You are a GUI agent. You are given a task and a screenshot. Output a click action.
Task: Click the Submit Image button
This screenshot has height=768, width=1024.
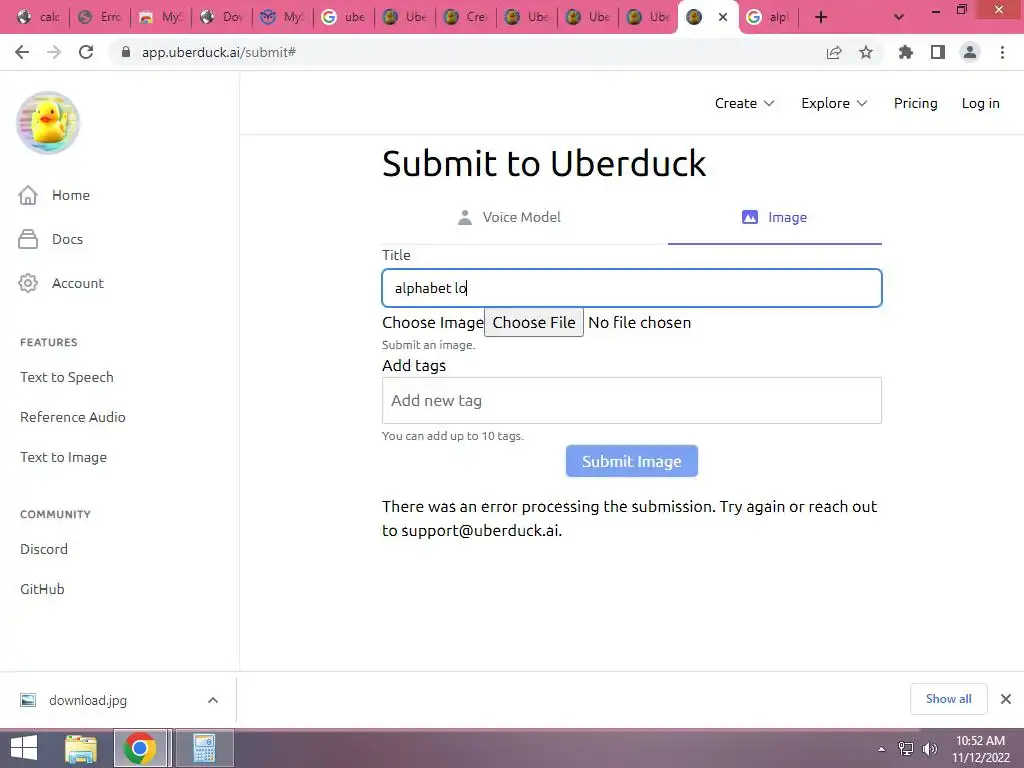point(632,461)
